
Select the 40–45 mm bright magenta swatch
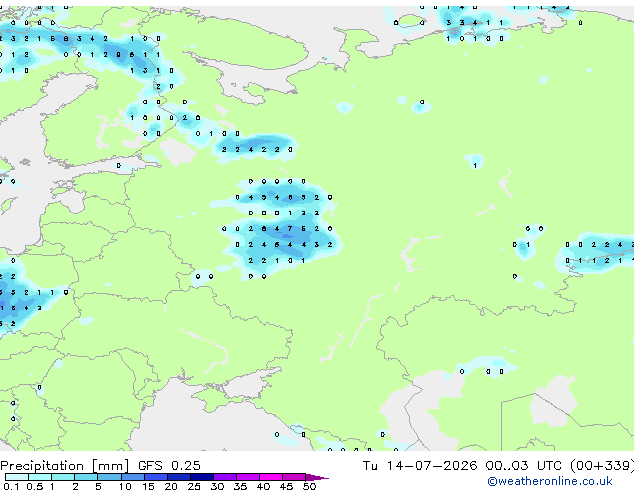click(271, 477)
